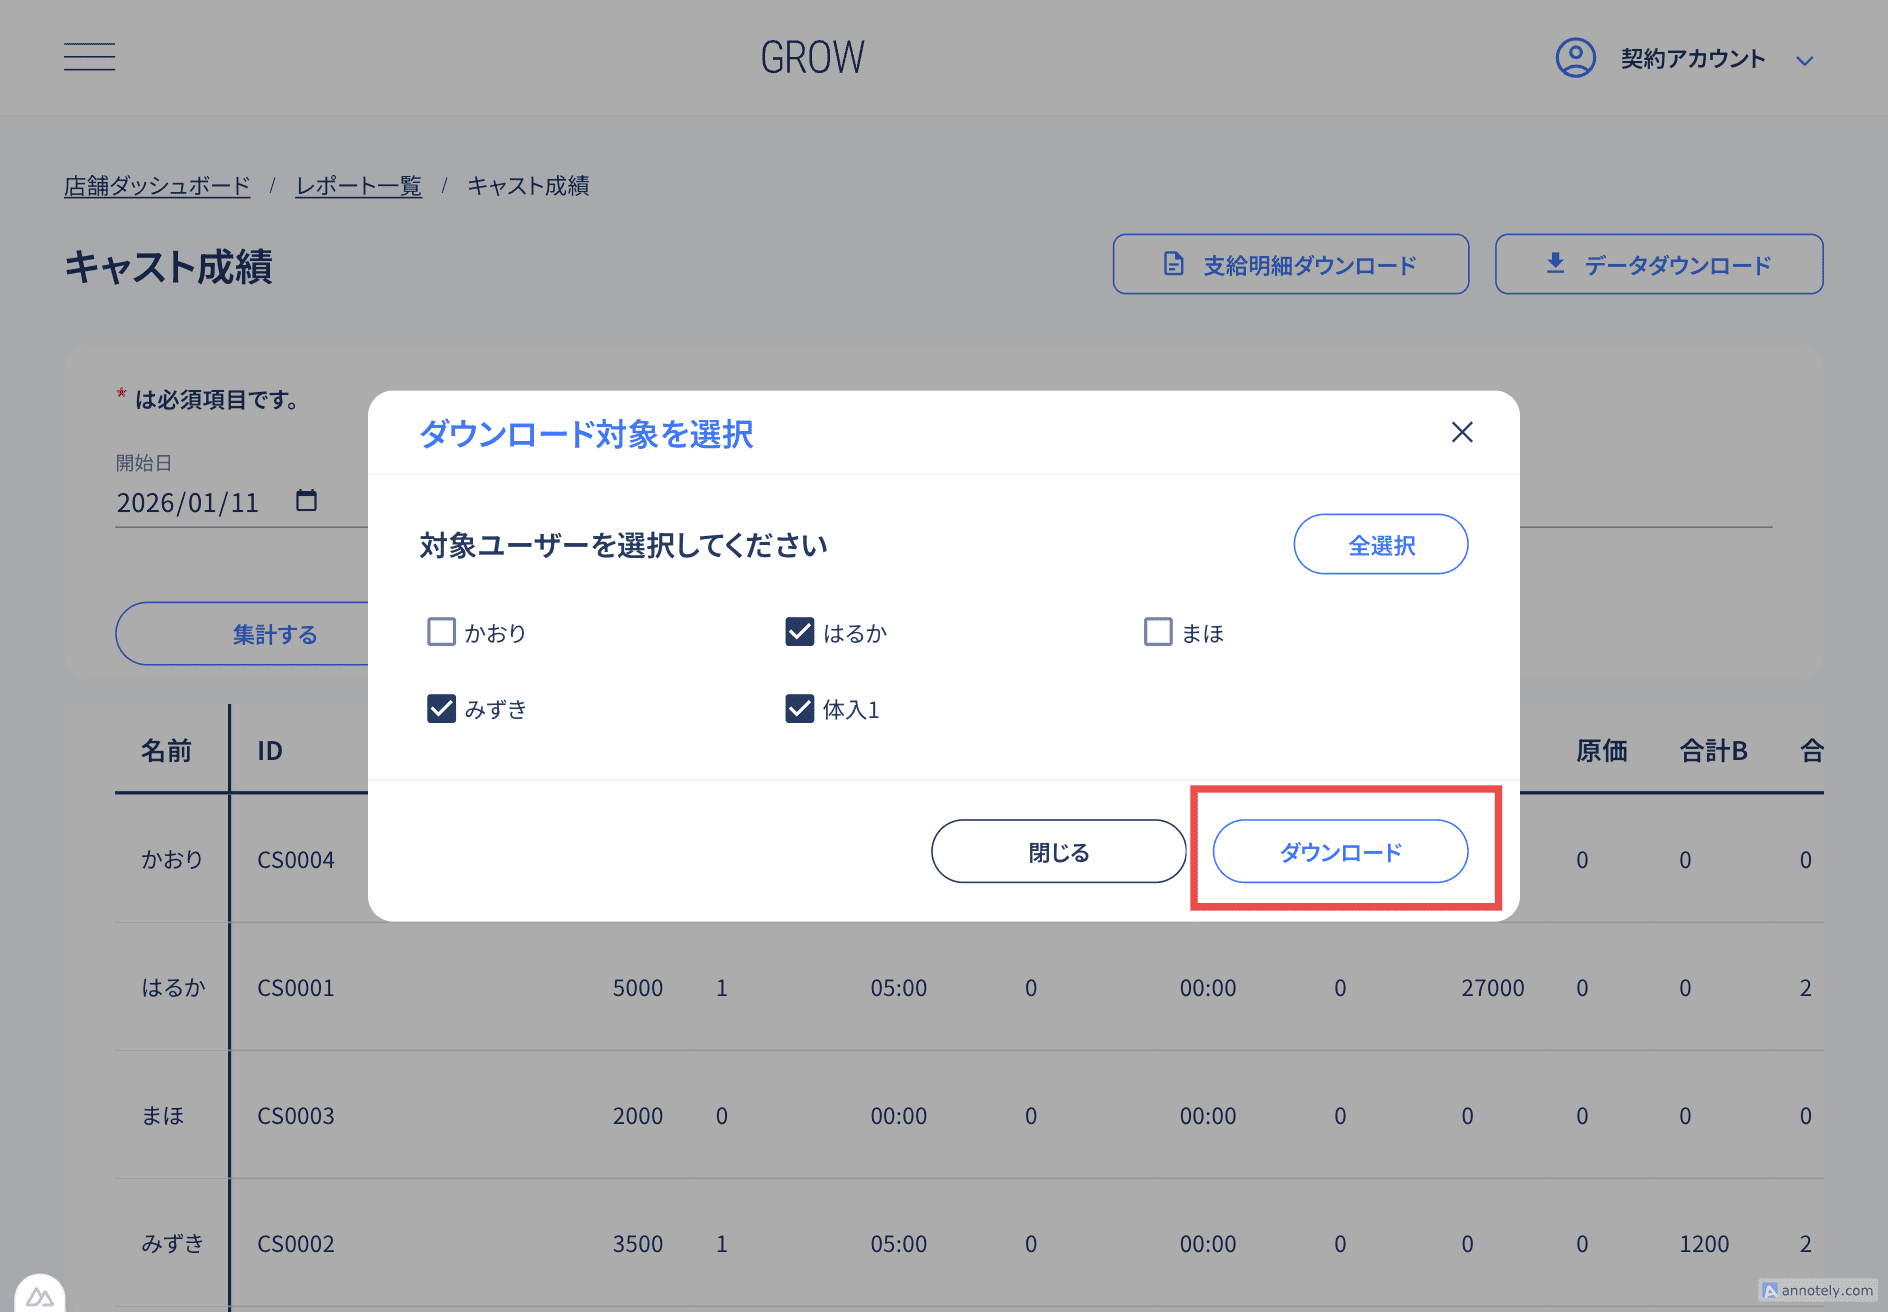The image size is (1888, 1312).
Task: Uncheck the 体入1 checkbox
Action: pos(799,708)
